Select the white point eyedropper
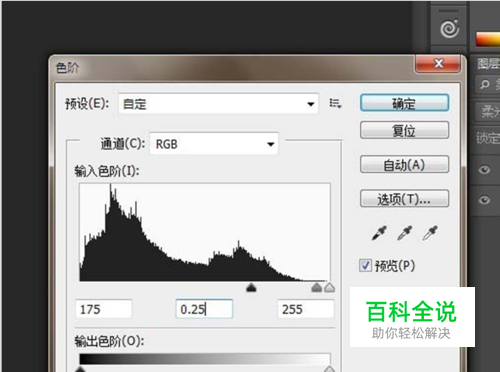Screen dimensions: 500x372 coord(430,233)
